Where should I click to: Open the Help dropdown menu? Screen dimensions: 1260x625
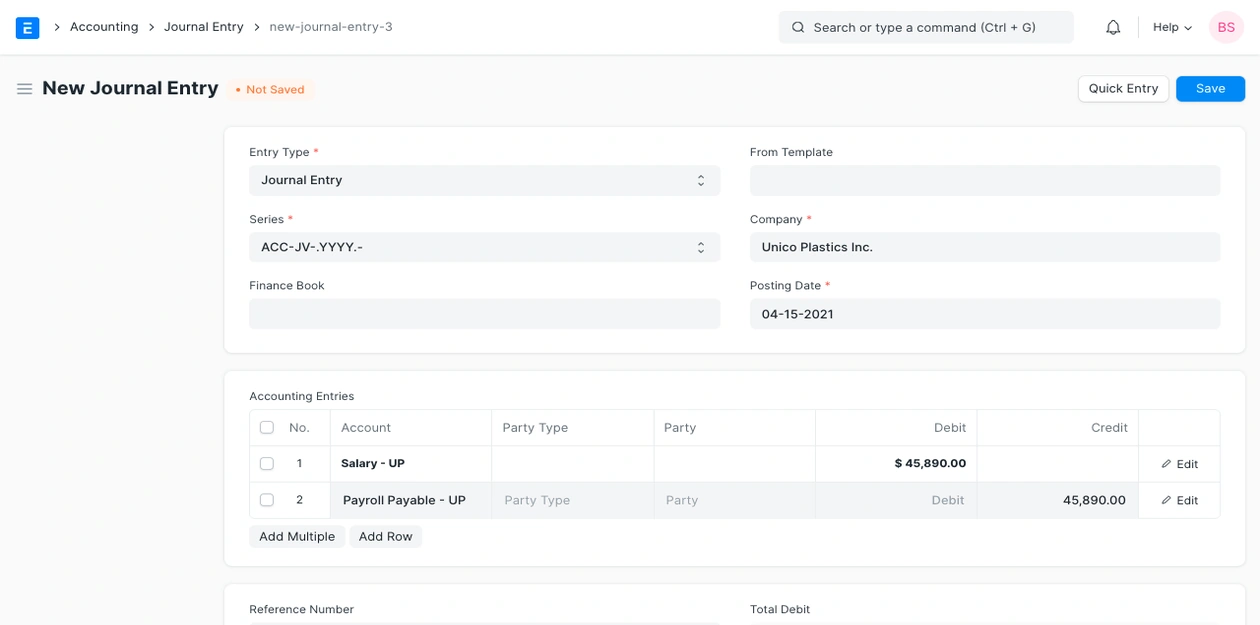pos(1172,28)
